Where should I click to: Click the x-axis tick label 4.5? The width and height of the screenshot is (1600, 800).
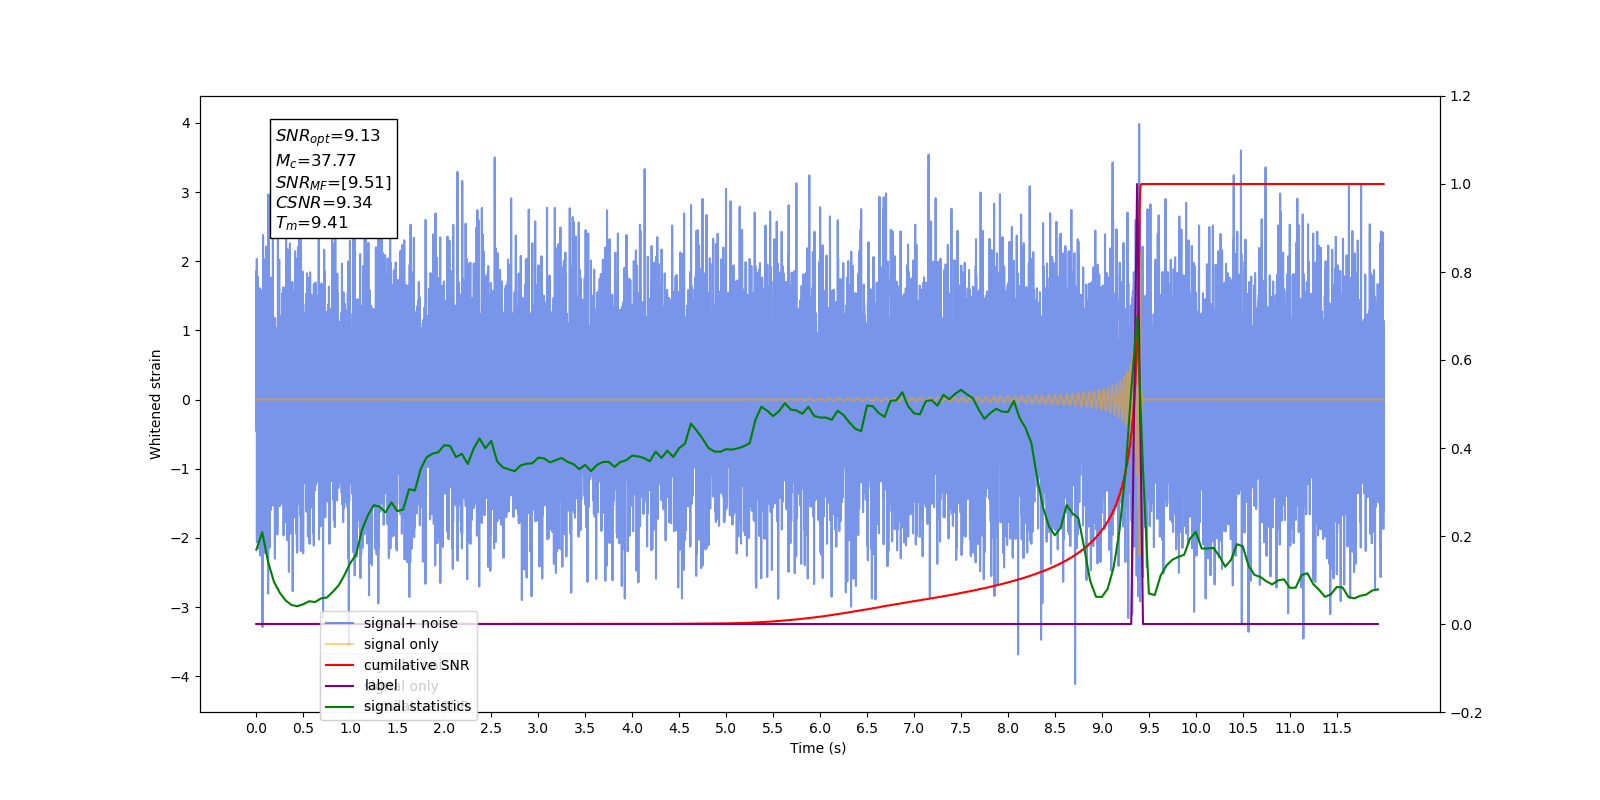click(x=679, y=728)
